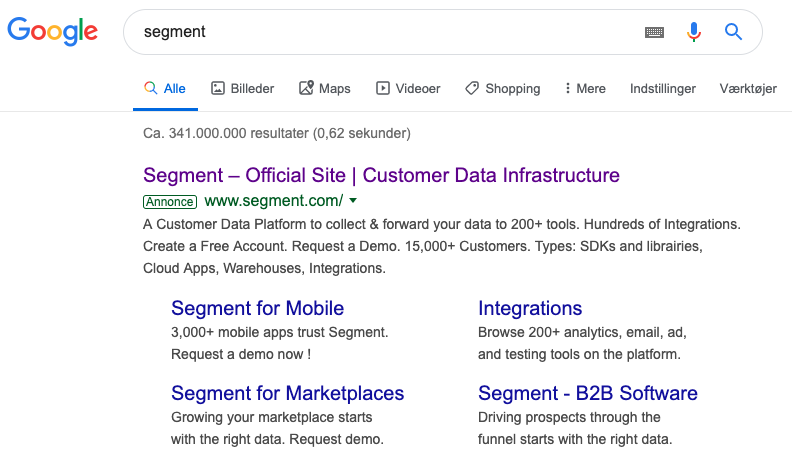Click '3,000+ mobile apps trust Segment' text
Viewport: 792px width, 469px height.
pos(279,332)
